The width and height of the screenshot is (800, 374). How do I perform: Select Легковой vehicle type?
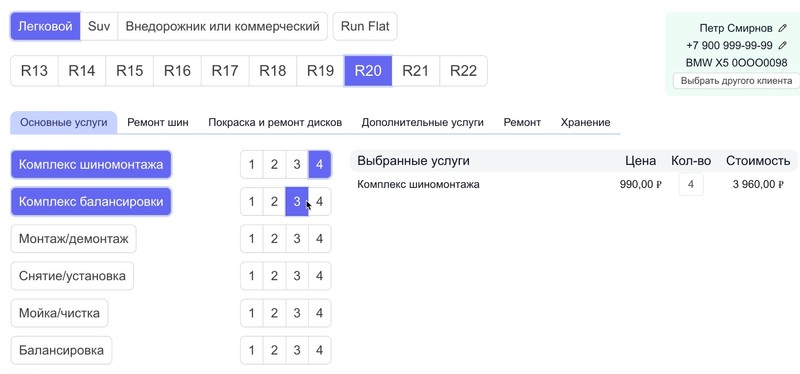[45, 27]
